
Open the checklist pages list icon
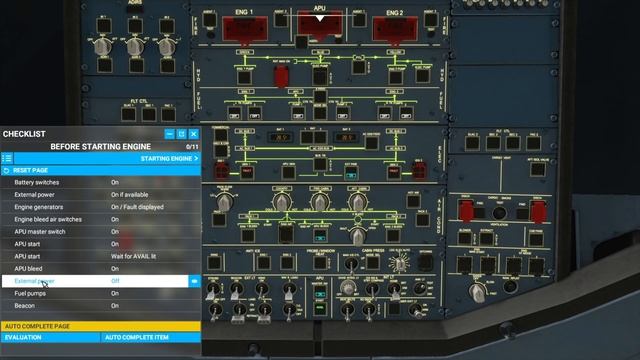coord(7,158)
